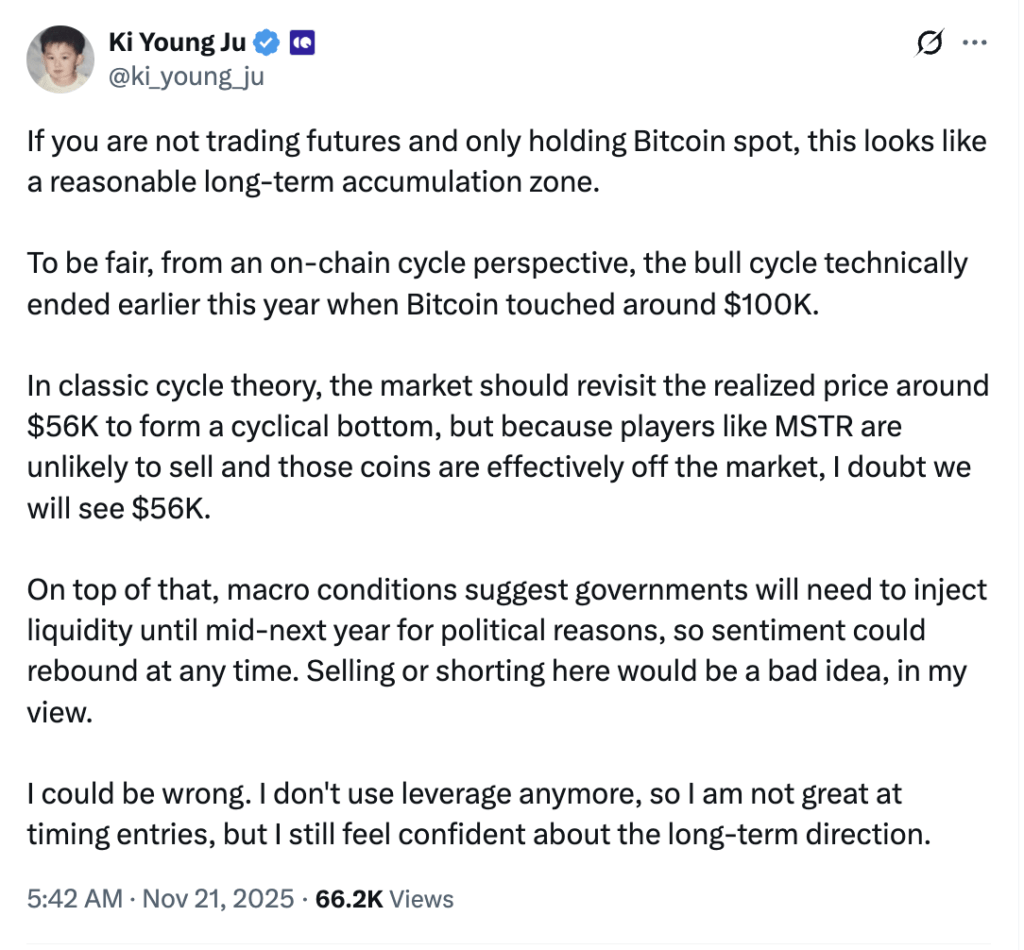Screen dimensions: 1024x950
Task: Click the display name Ki Young Ju
Action: pos(177,43)
